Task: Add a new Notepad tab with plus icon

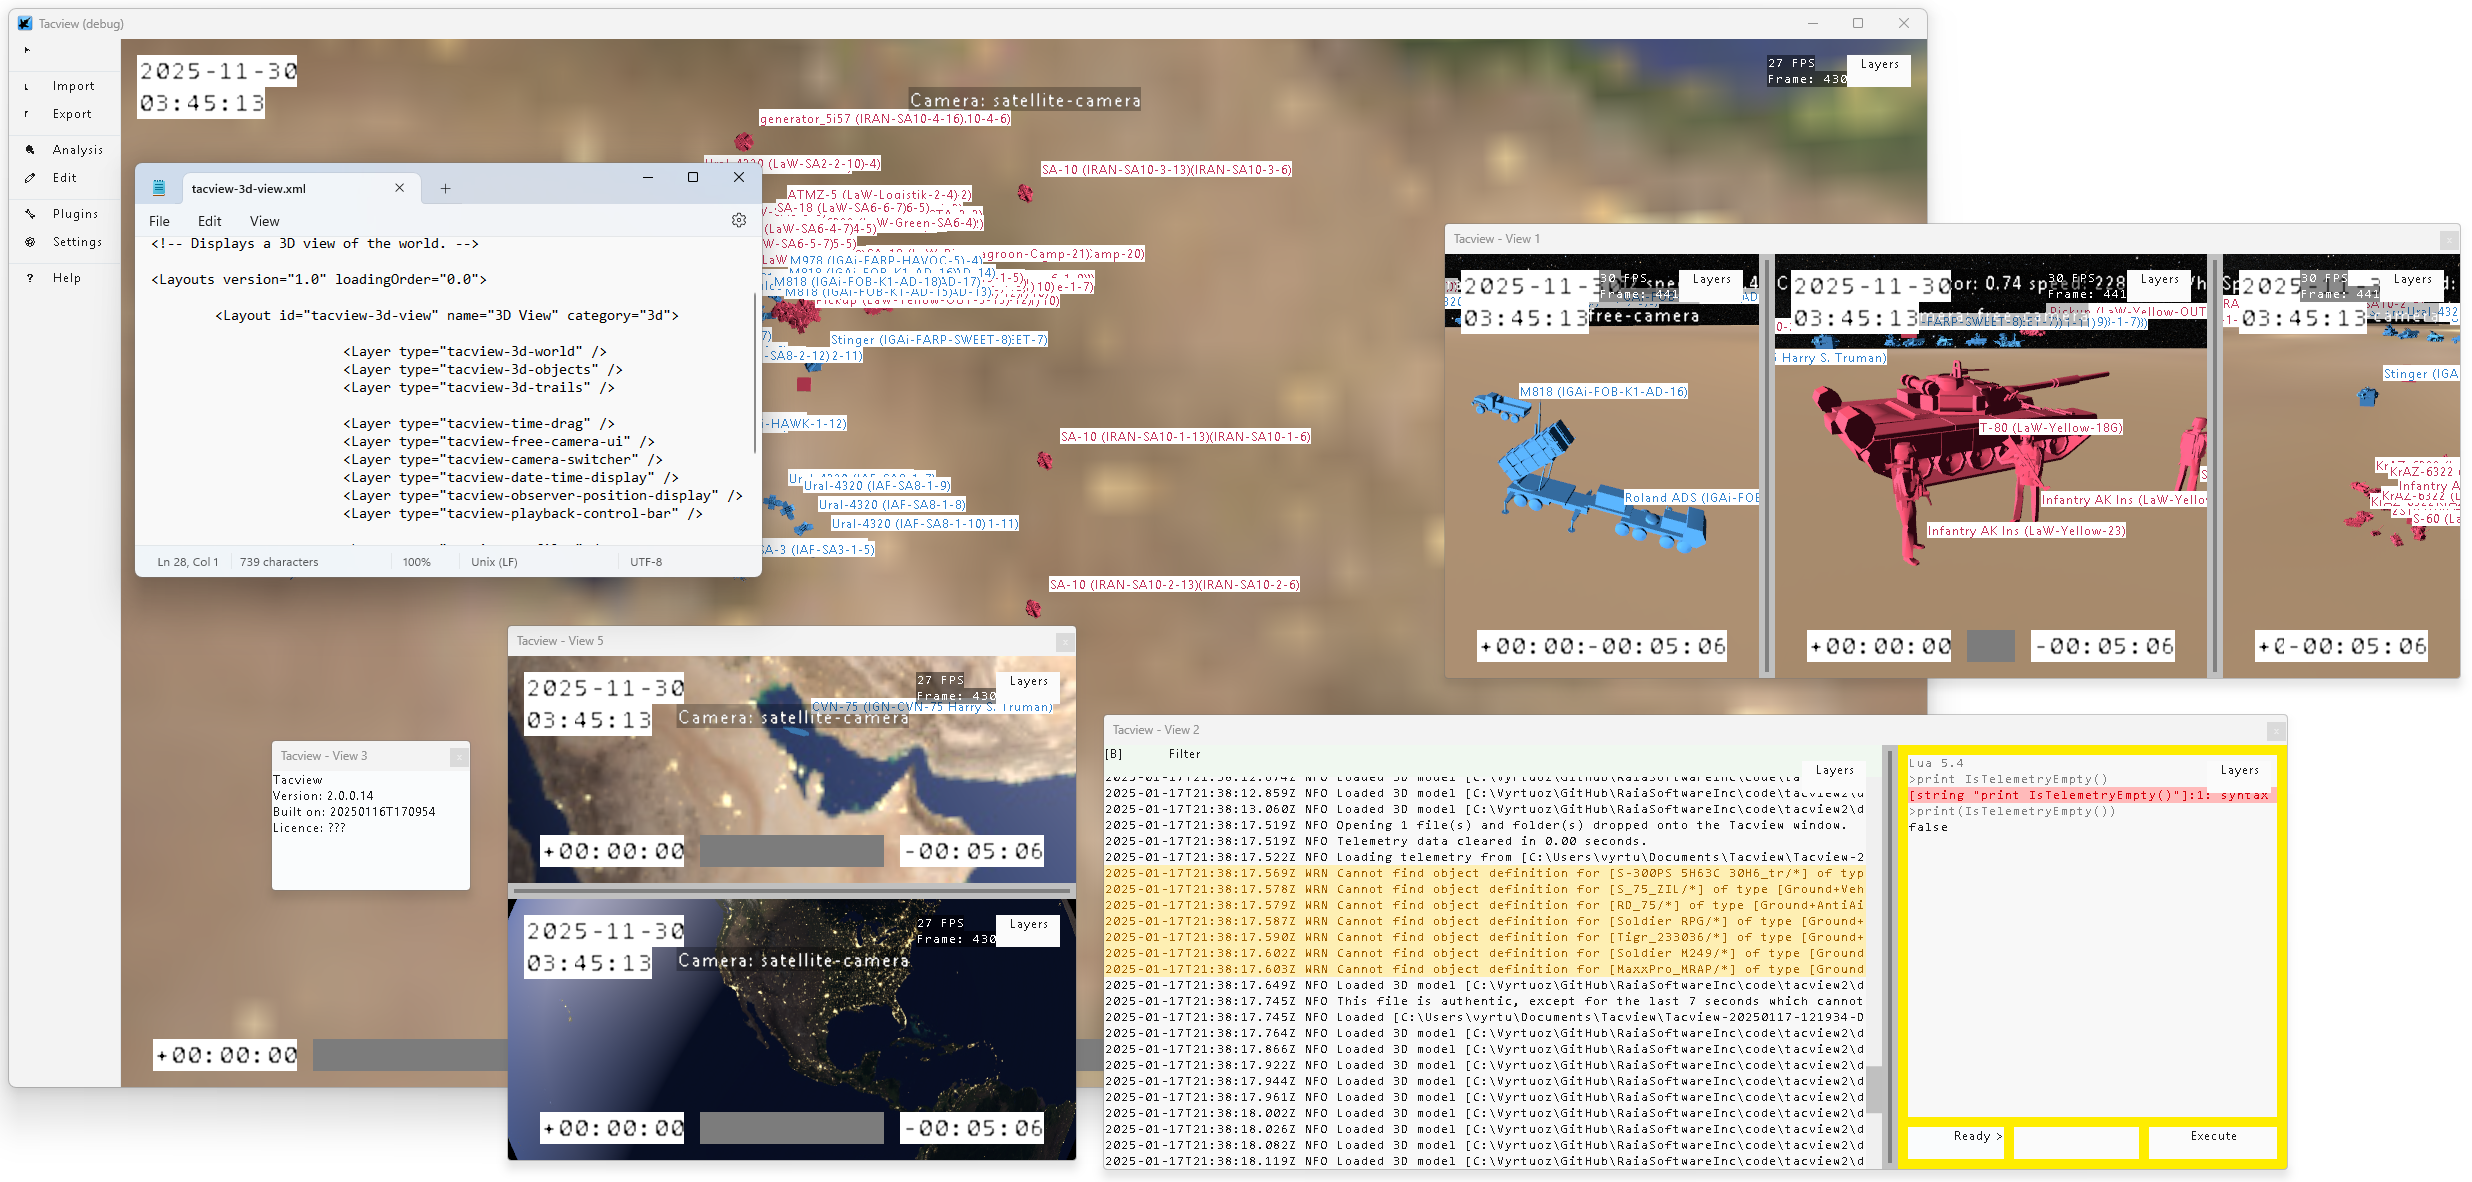Action: point(445,188)
